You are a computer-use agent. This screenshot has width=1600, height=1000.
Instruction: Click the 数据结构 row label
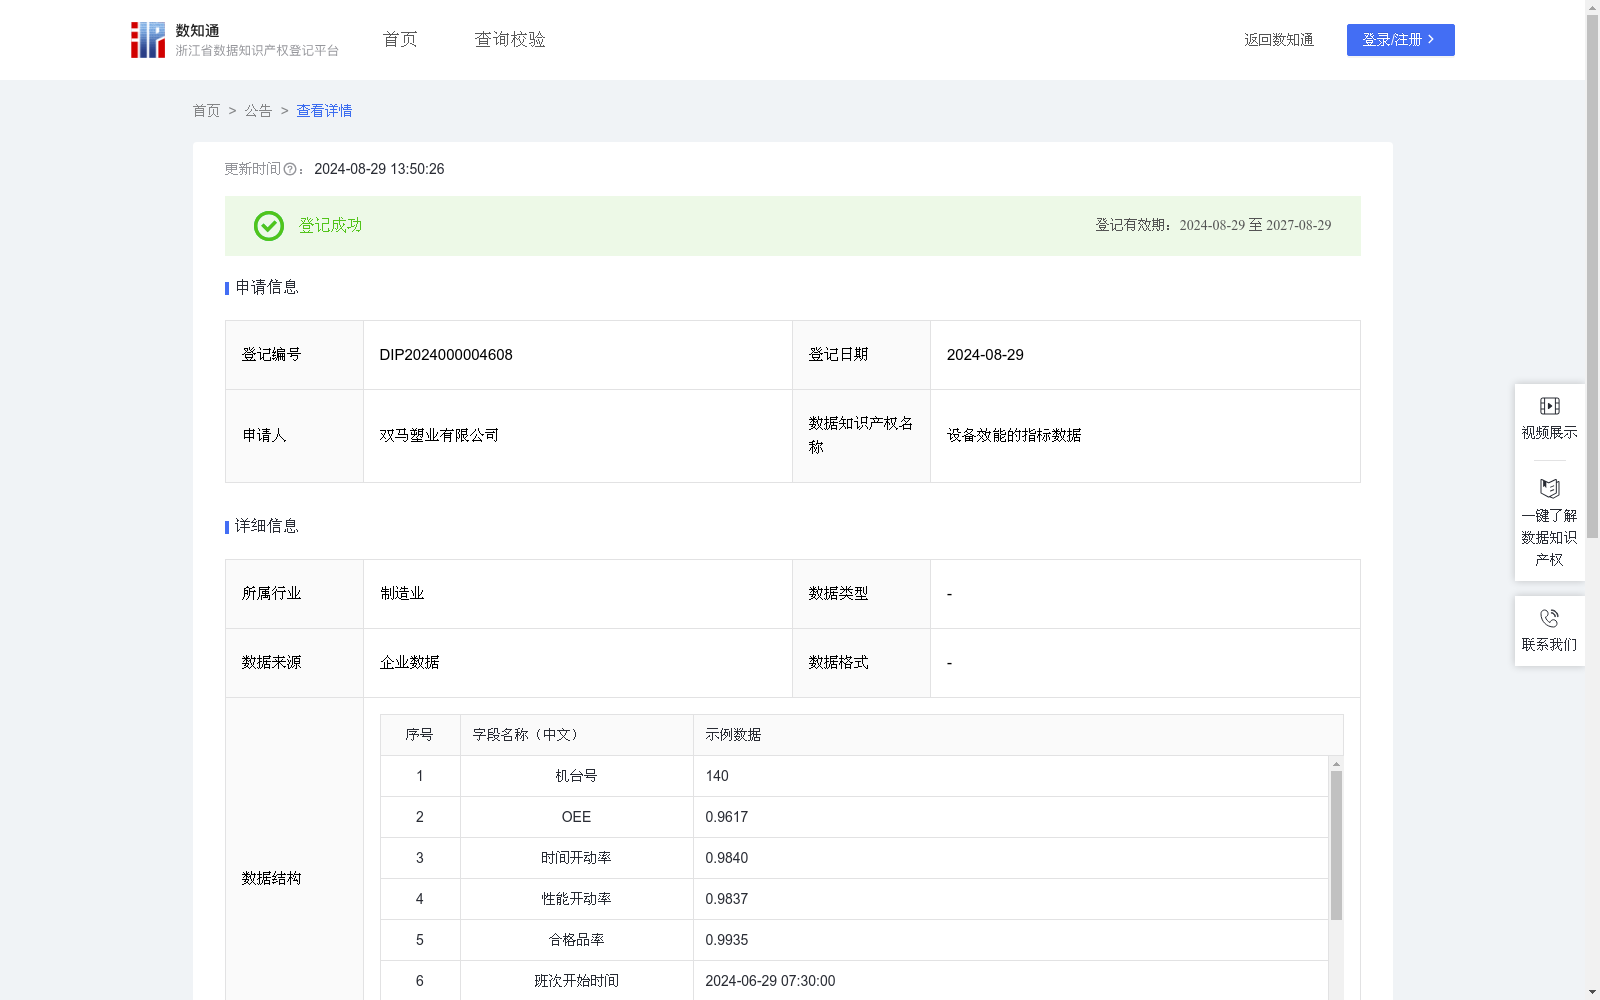[271, 879]
